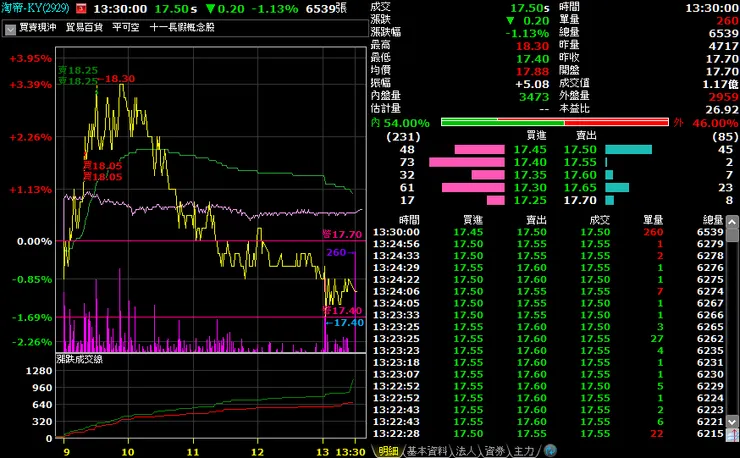Screen dimensions: 740x458
Task: Click the 本益比 value 26.92
Action: click(722, 110)
